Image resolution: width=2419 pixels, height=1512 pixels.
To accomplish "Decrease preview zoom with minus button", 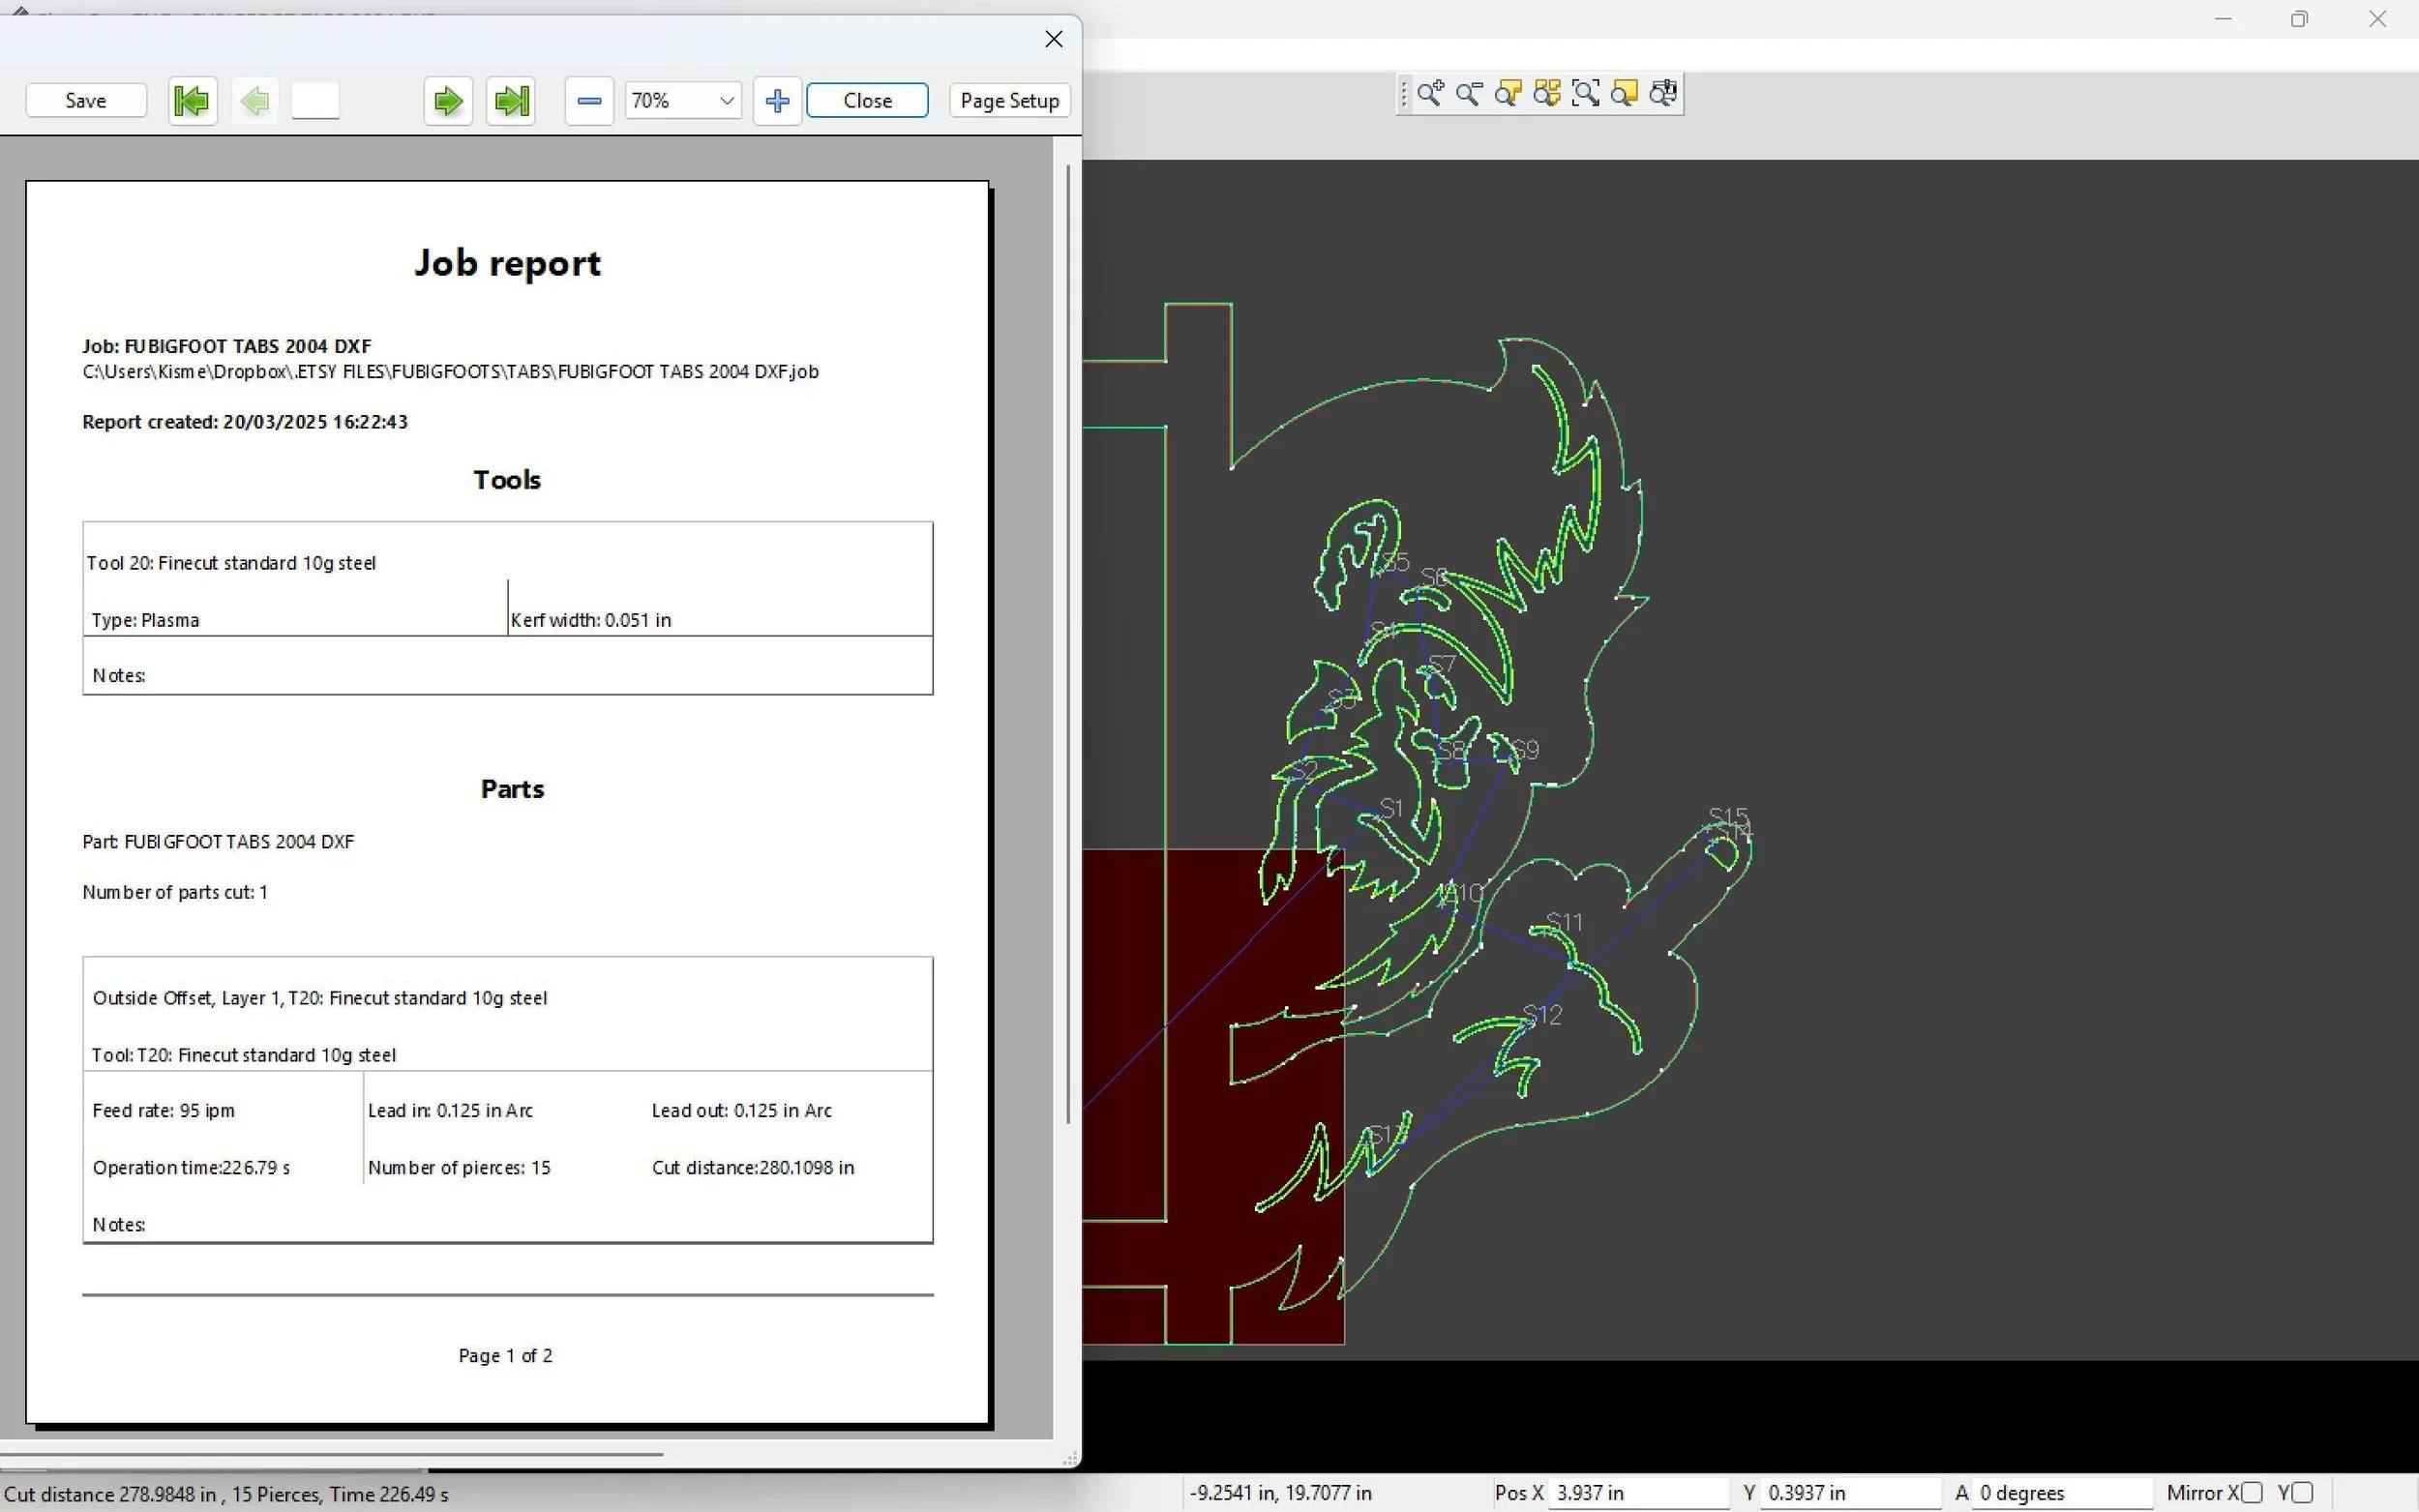I will (589, 101).
